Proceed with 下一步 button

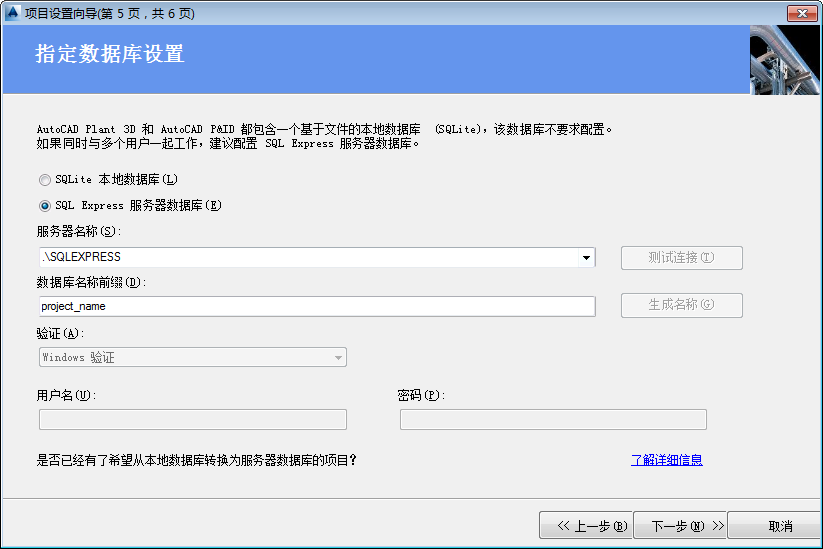[680, 525]
